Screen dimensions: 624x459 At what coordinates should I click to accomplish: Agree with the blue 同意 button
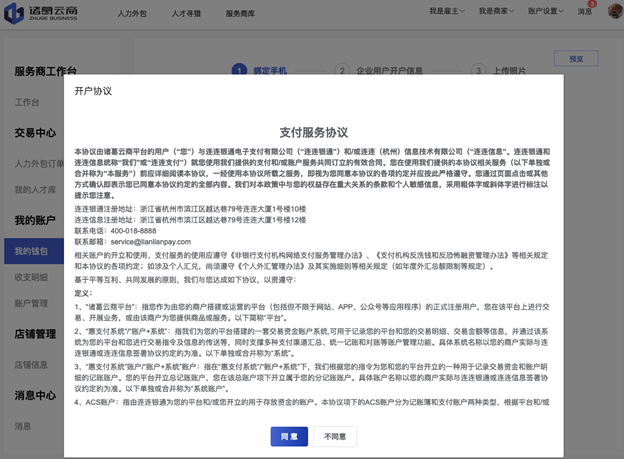[x=289, y=437]
